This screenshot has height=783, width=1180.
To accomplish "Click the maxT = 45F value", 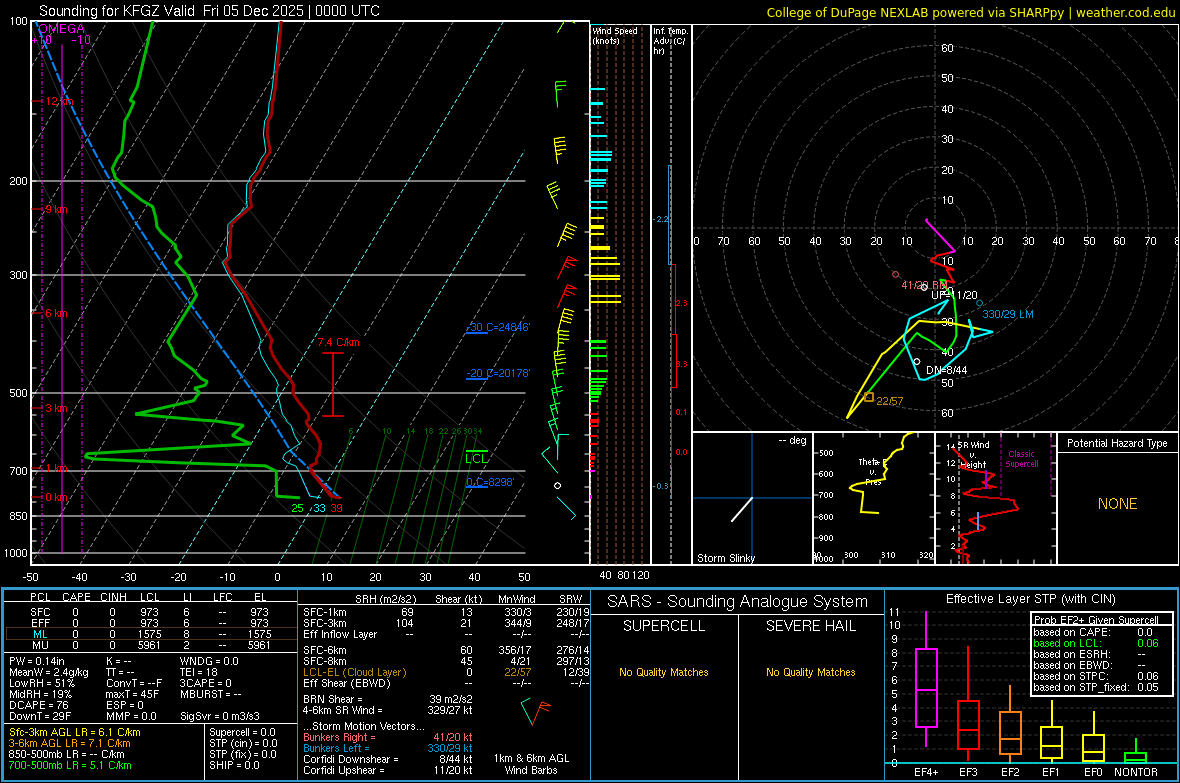I will pyautogui.click(x=132, y=694).
